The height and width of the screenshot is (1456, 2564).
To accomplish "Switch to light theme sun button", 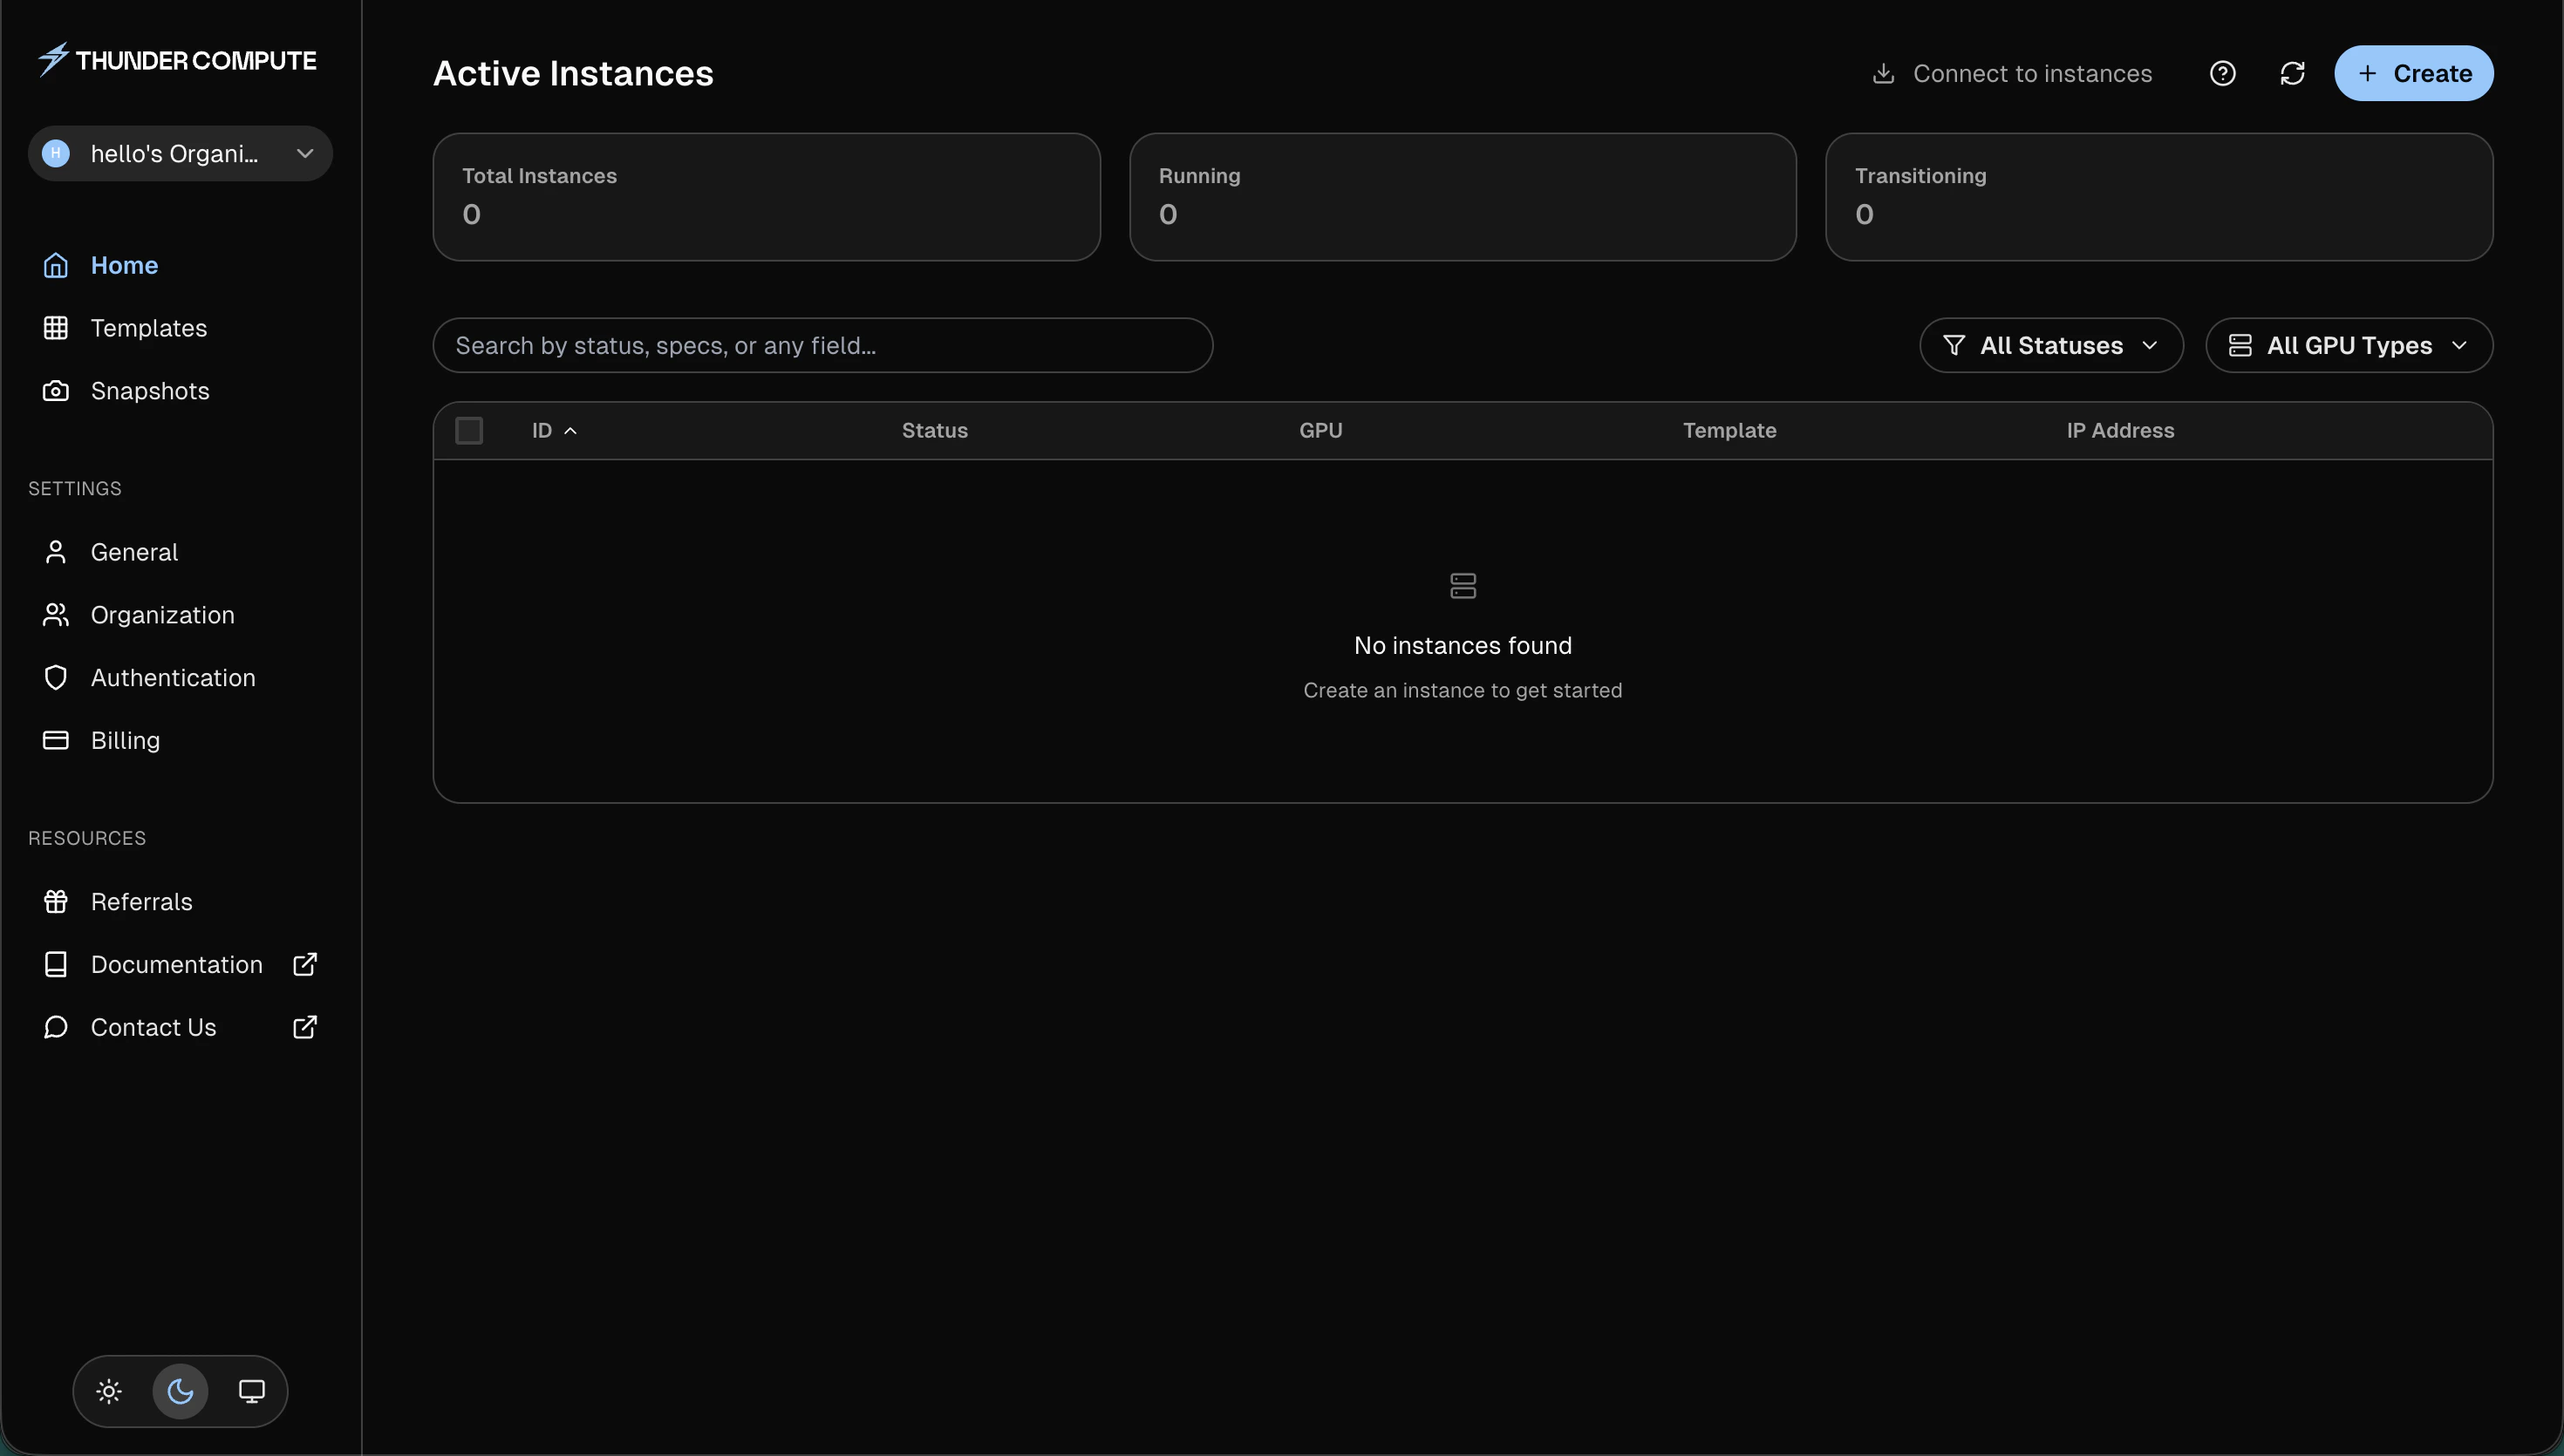I will [109, 1391].
